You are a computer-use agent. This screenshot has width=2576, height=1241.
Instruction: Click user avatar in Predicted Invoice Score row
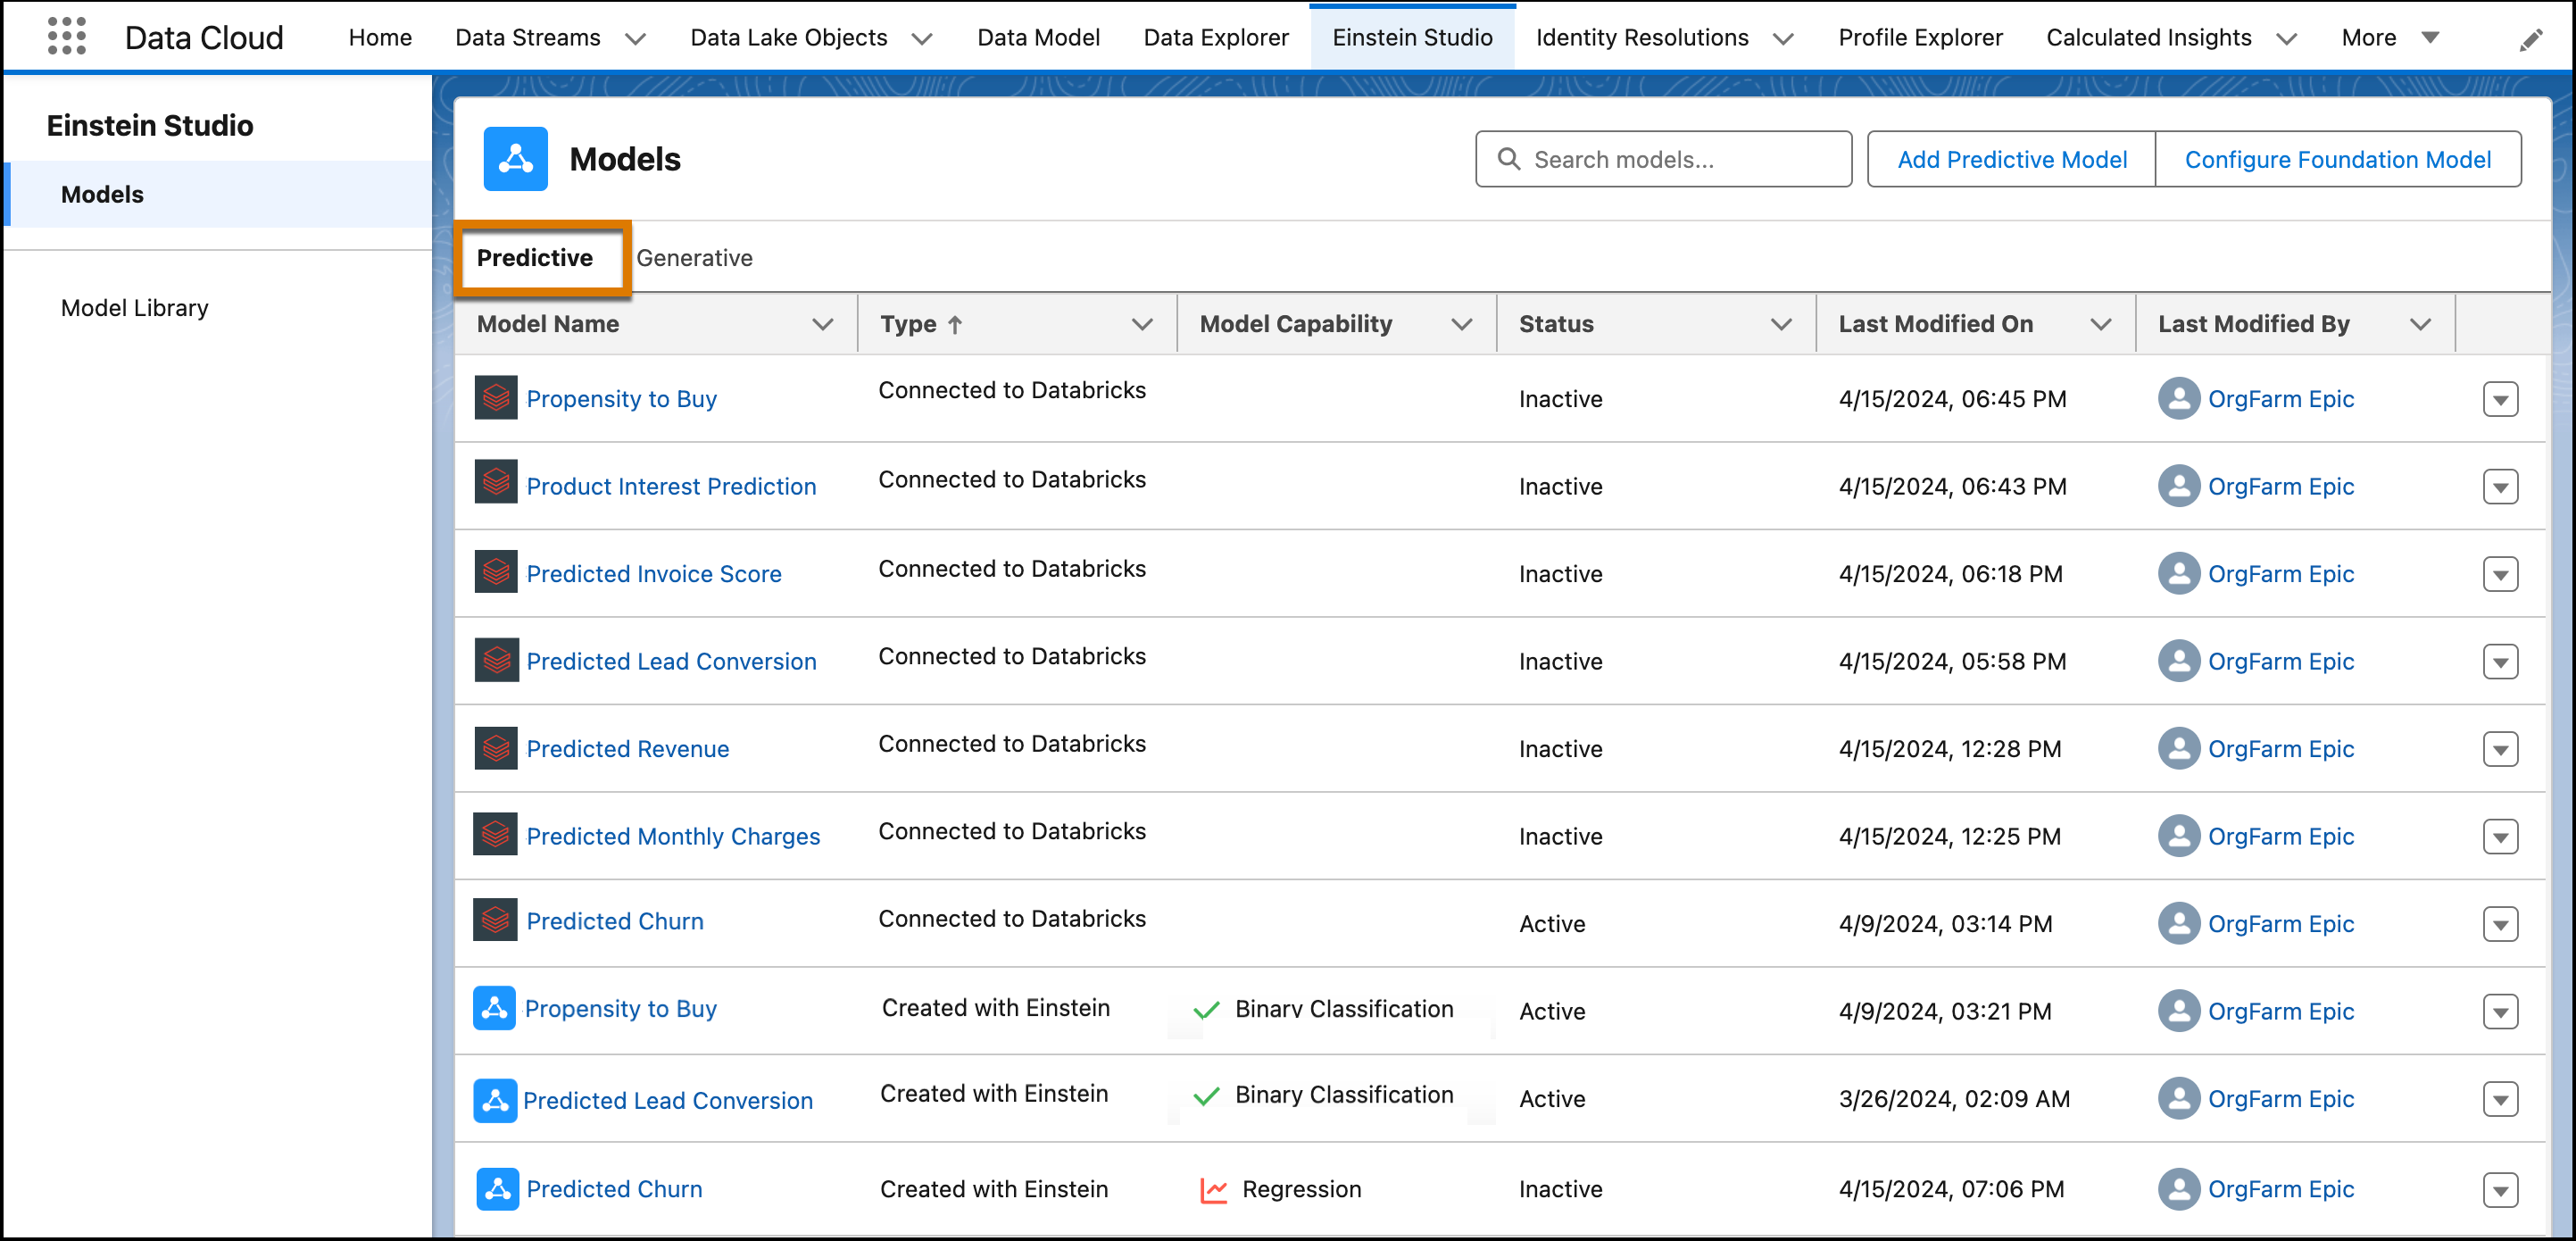click(x=2178, y=573)
